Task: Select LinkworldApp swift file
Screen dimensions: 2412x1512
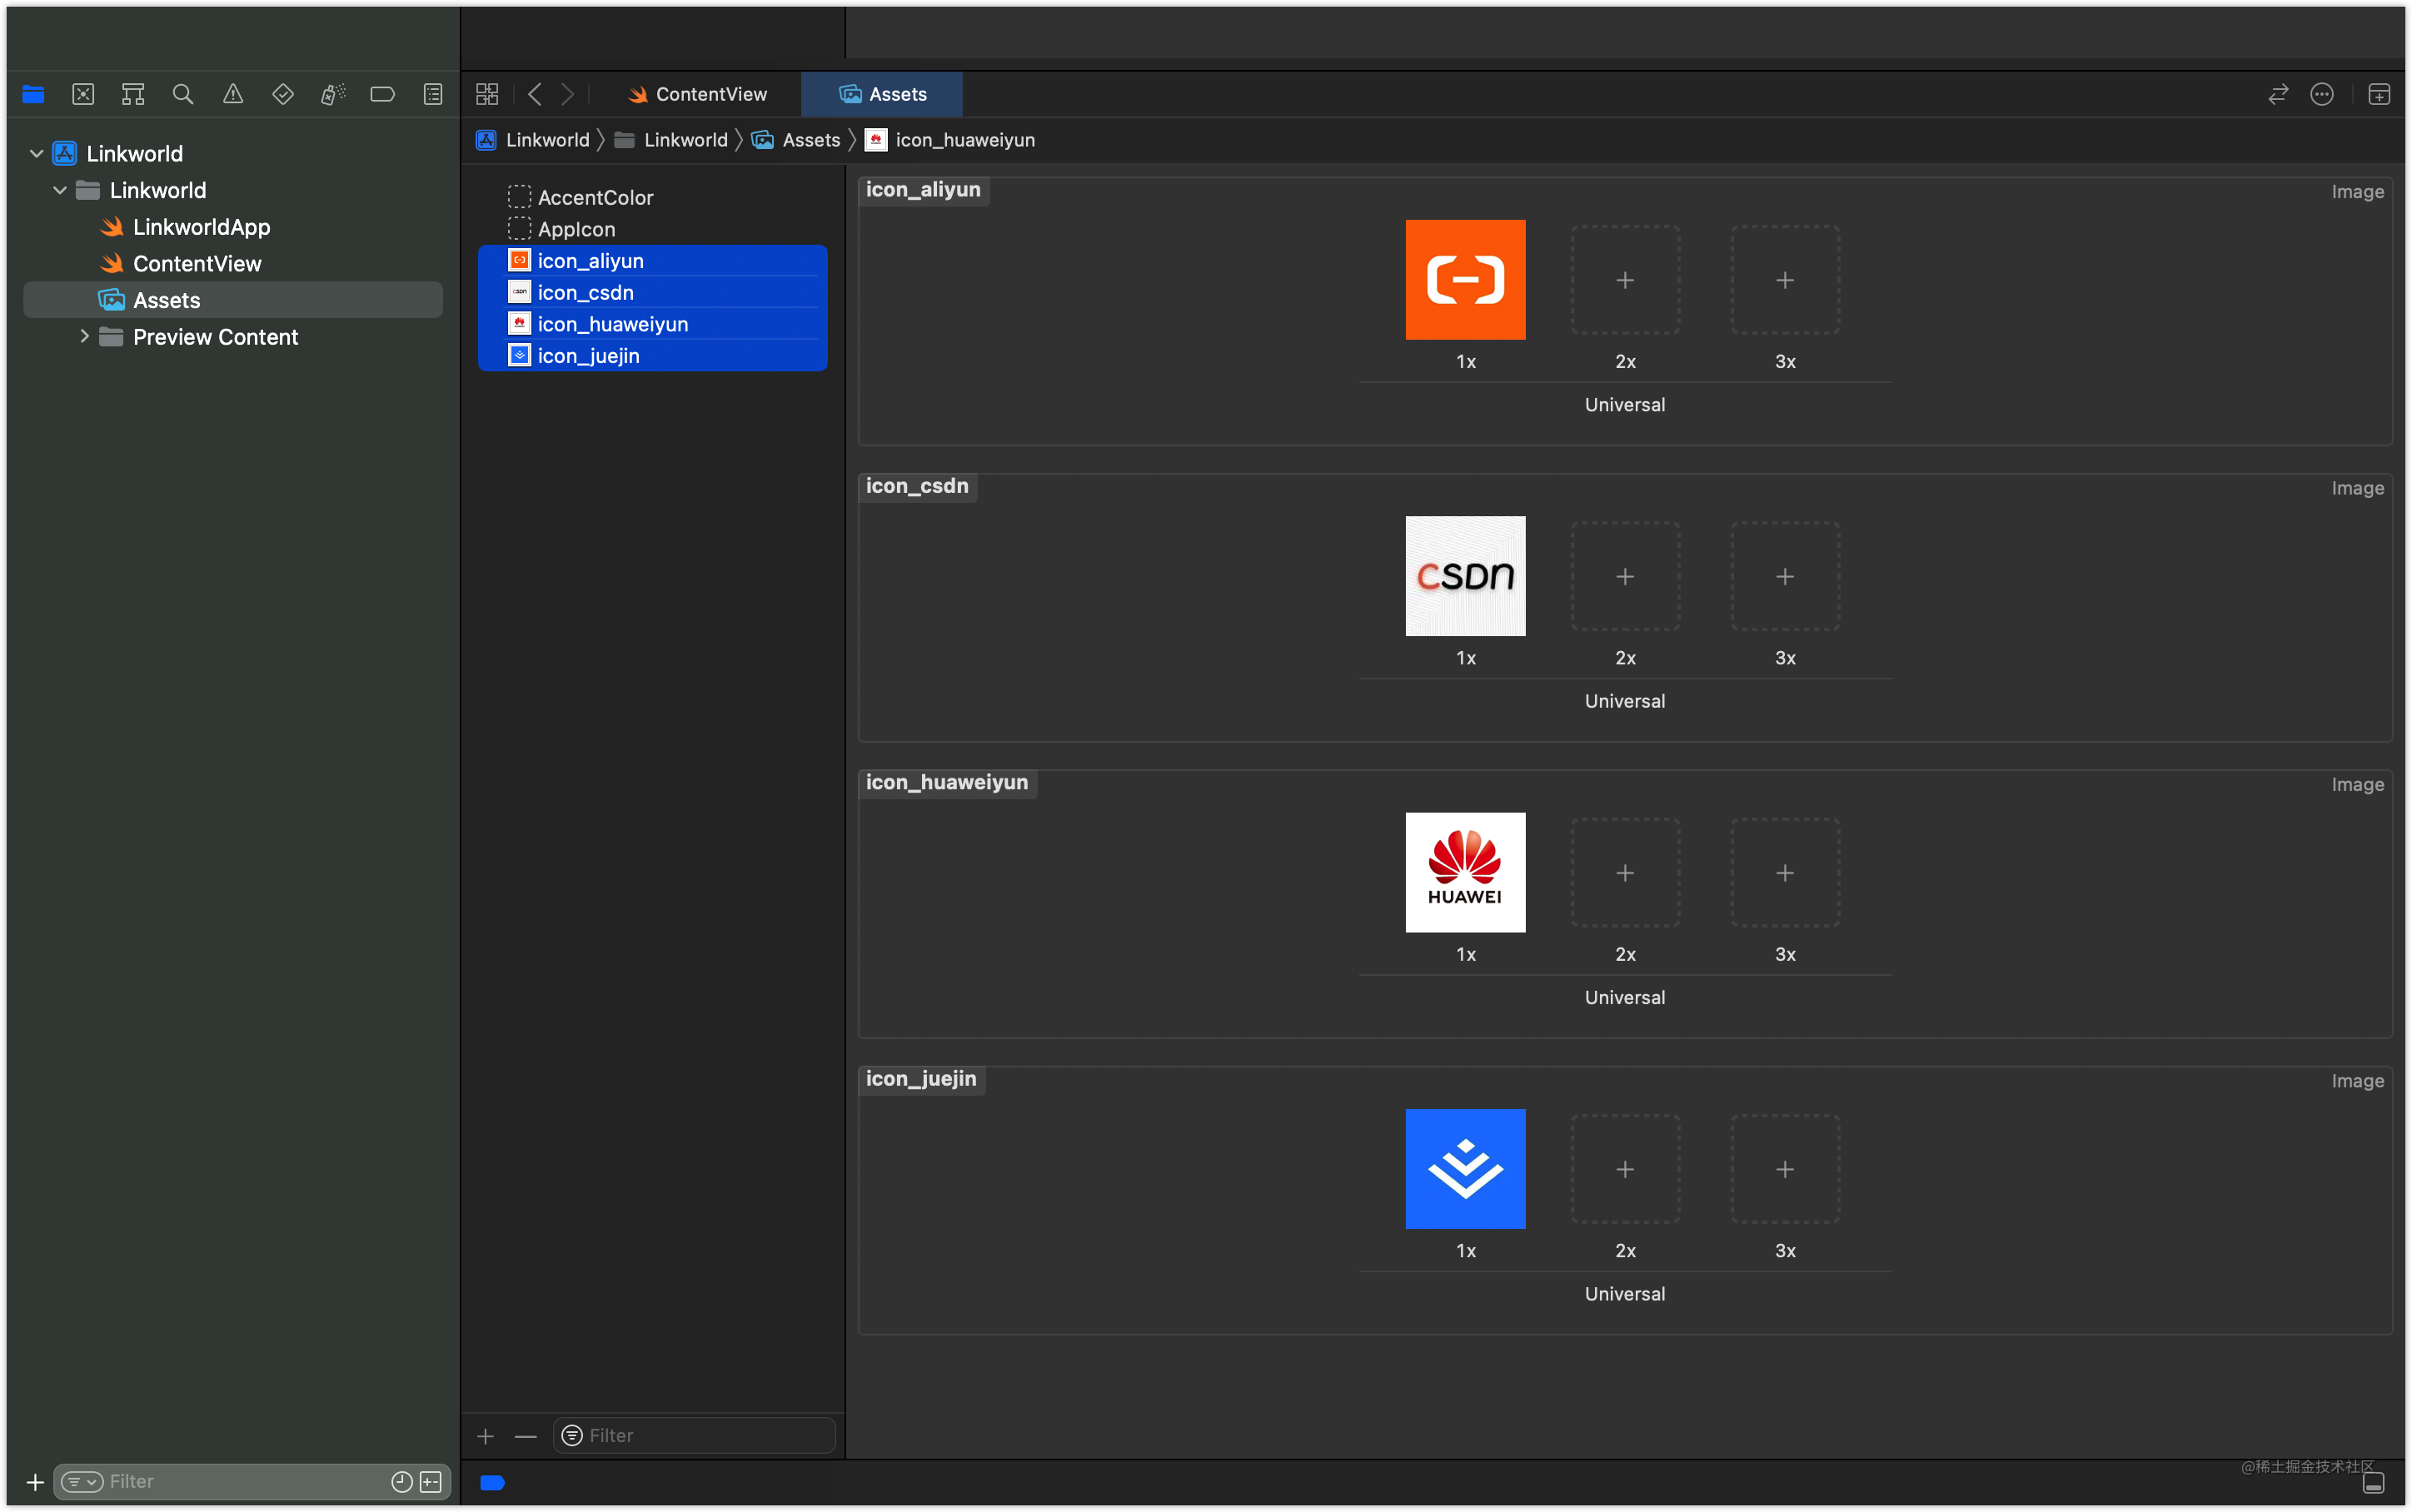Action: pyautogui.click(x=201, y=227)
